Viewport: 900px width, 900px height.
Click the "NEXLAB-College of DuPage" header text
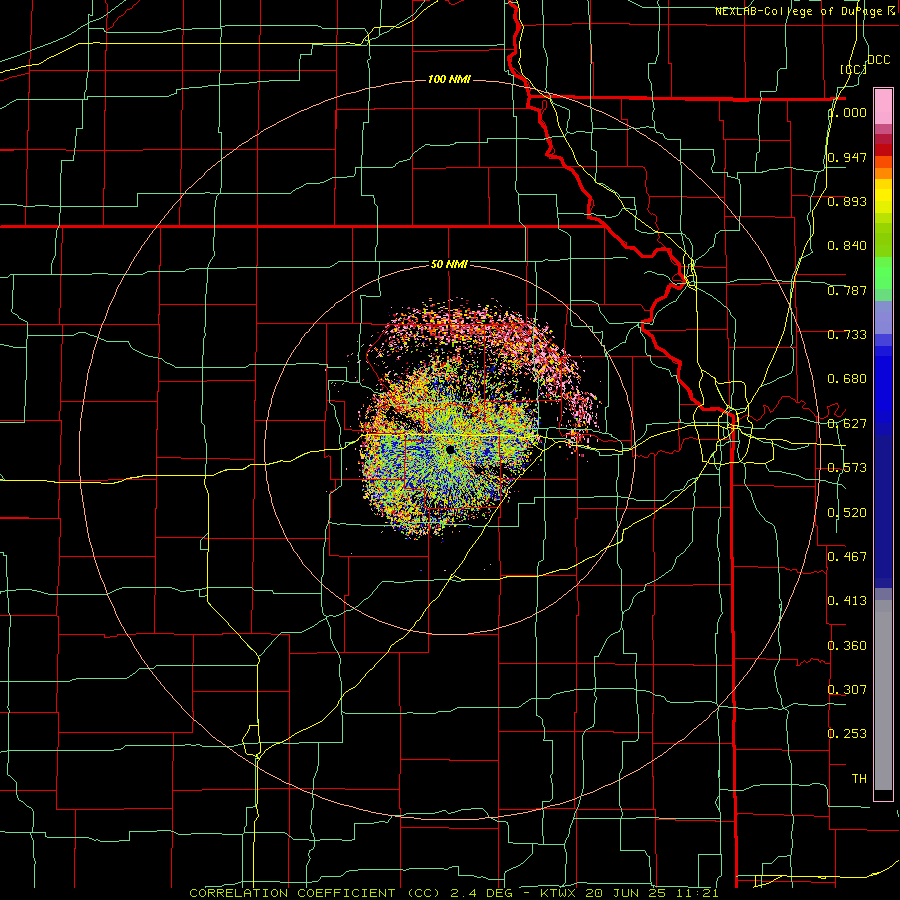coord(801,11)
